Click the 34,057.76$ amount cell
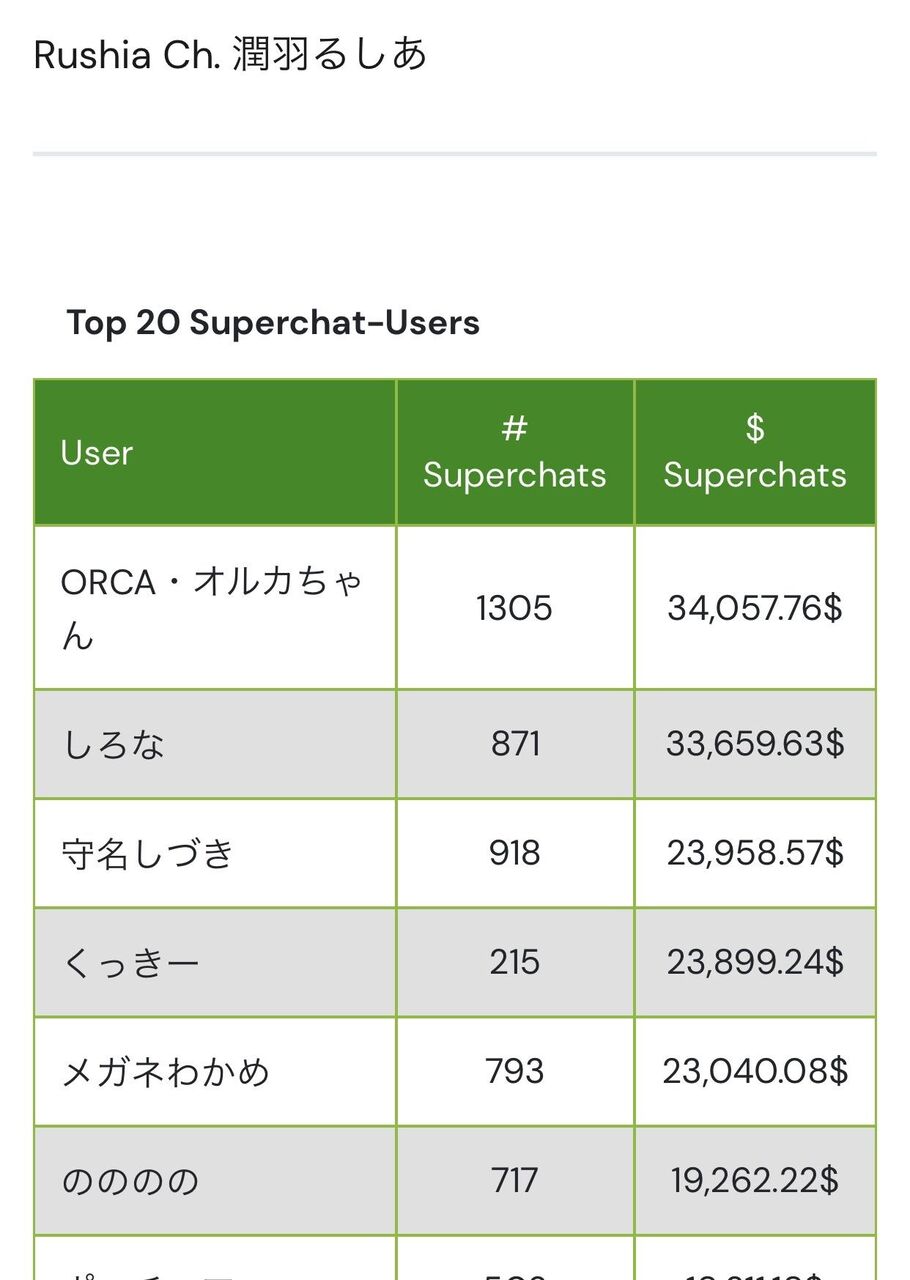 pos(755,608)
